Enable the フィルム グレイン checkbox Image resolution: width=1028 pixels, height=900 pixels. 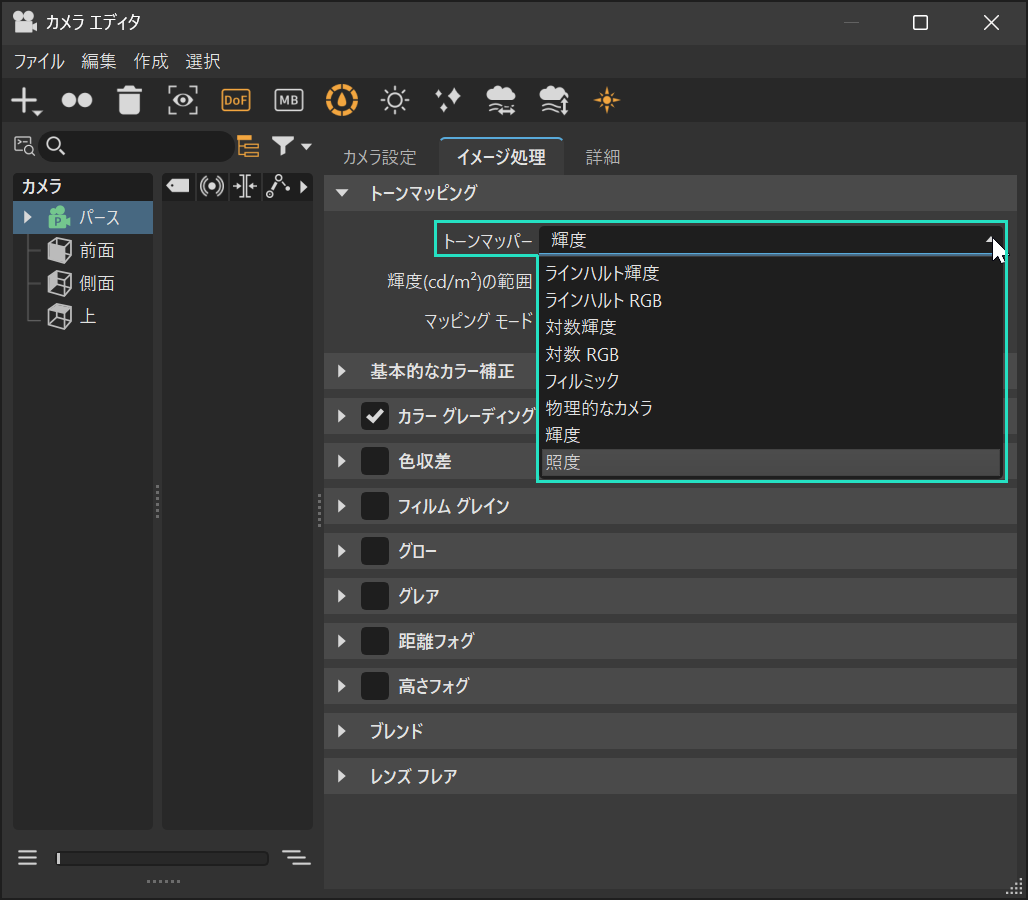click(375, 506)
